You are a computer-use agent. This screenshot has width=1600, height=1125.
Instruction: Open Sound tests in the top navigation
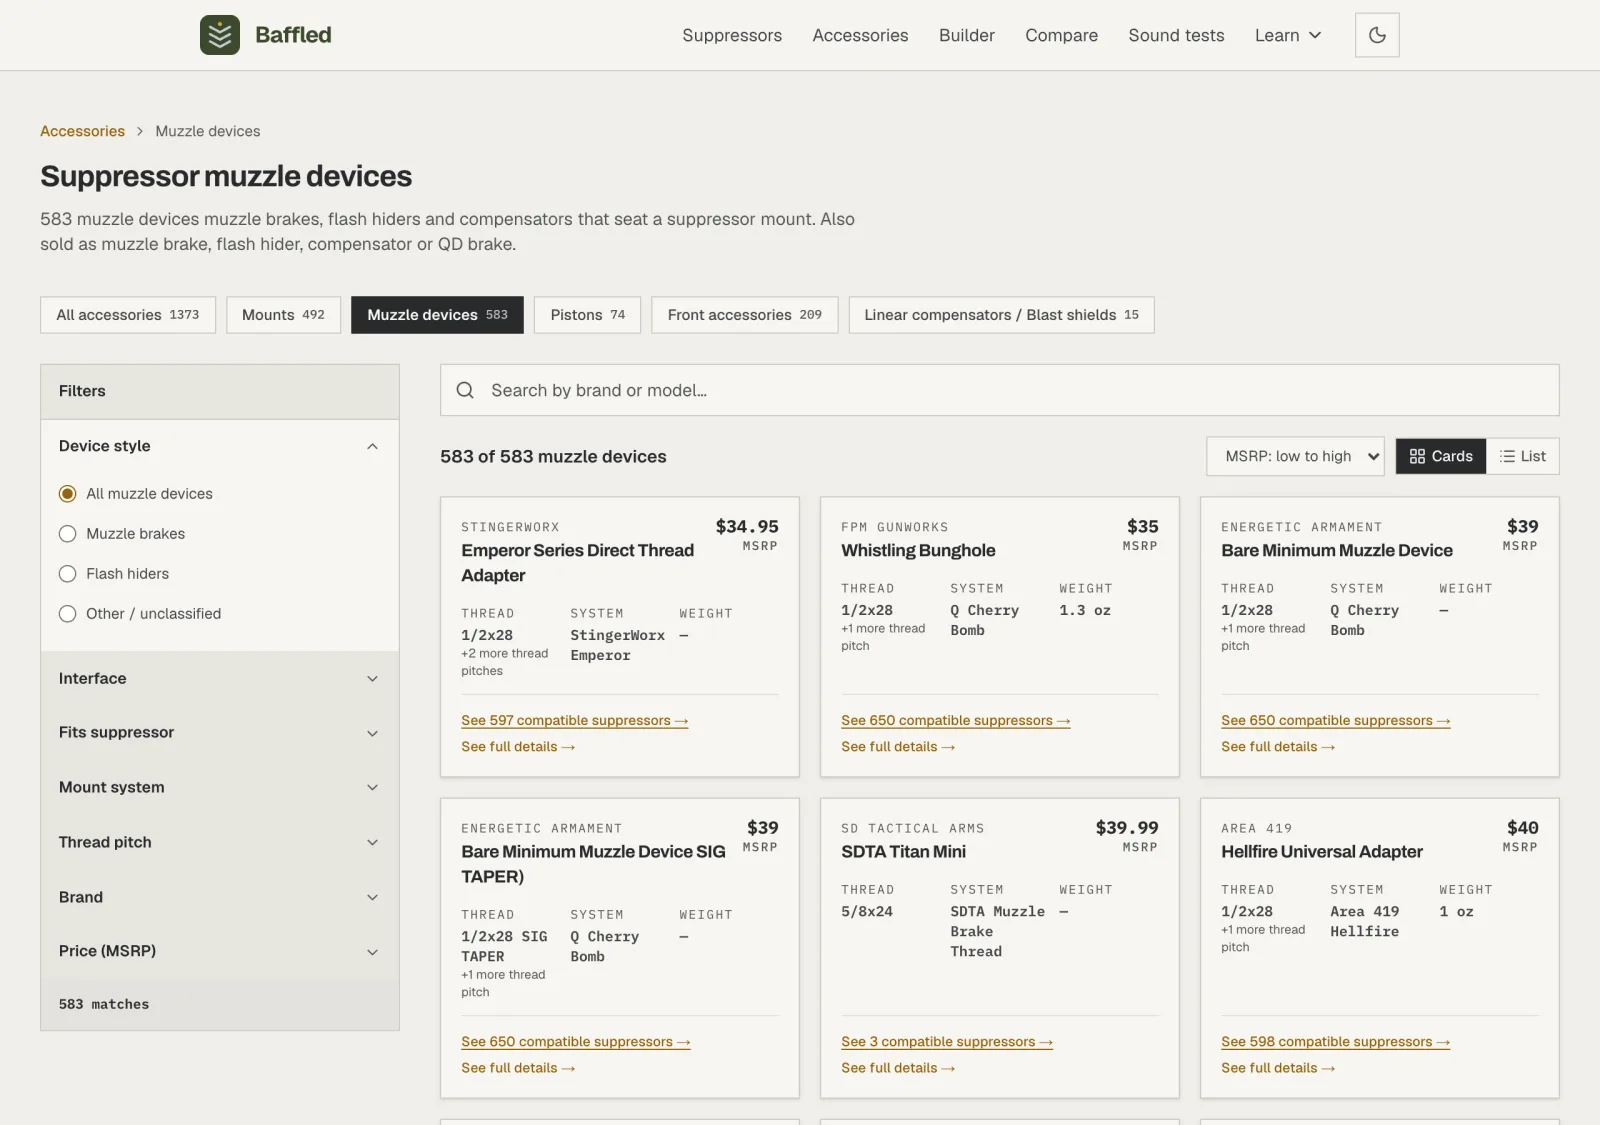pyautogui.click(x=1176, y=35)
